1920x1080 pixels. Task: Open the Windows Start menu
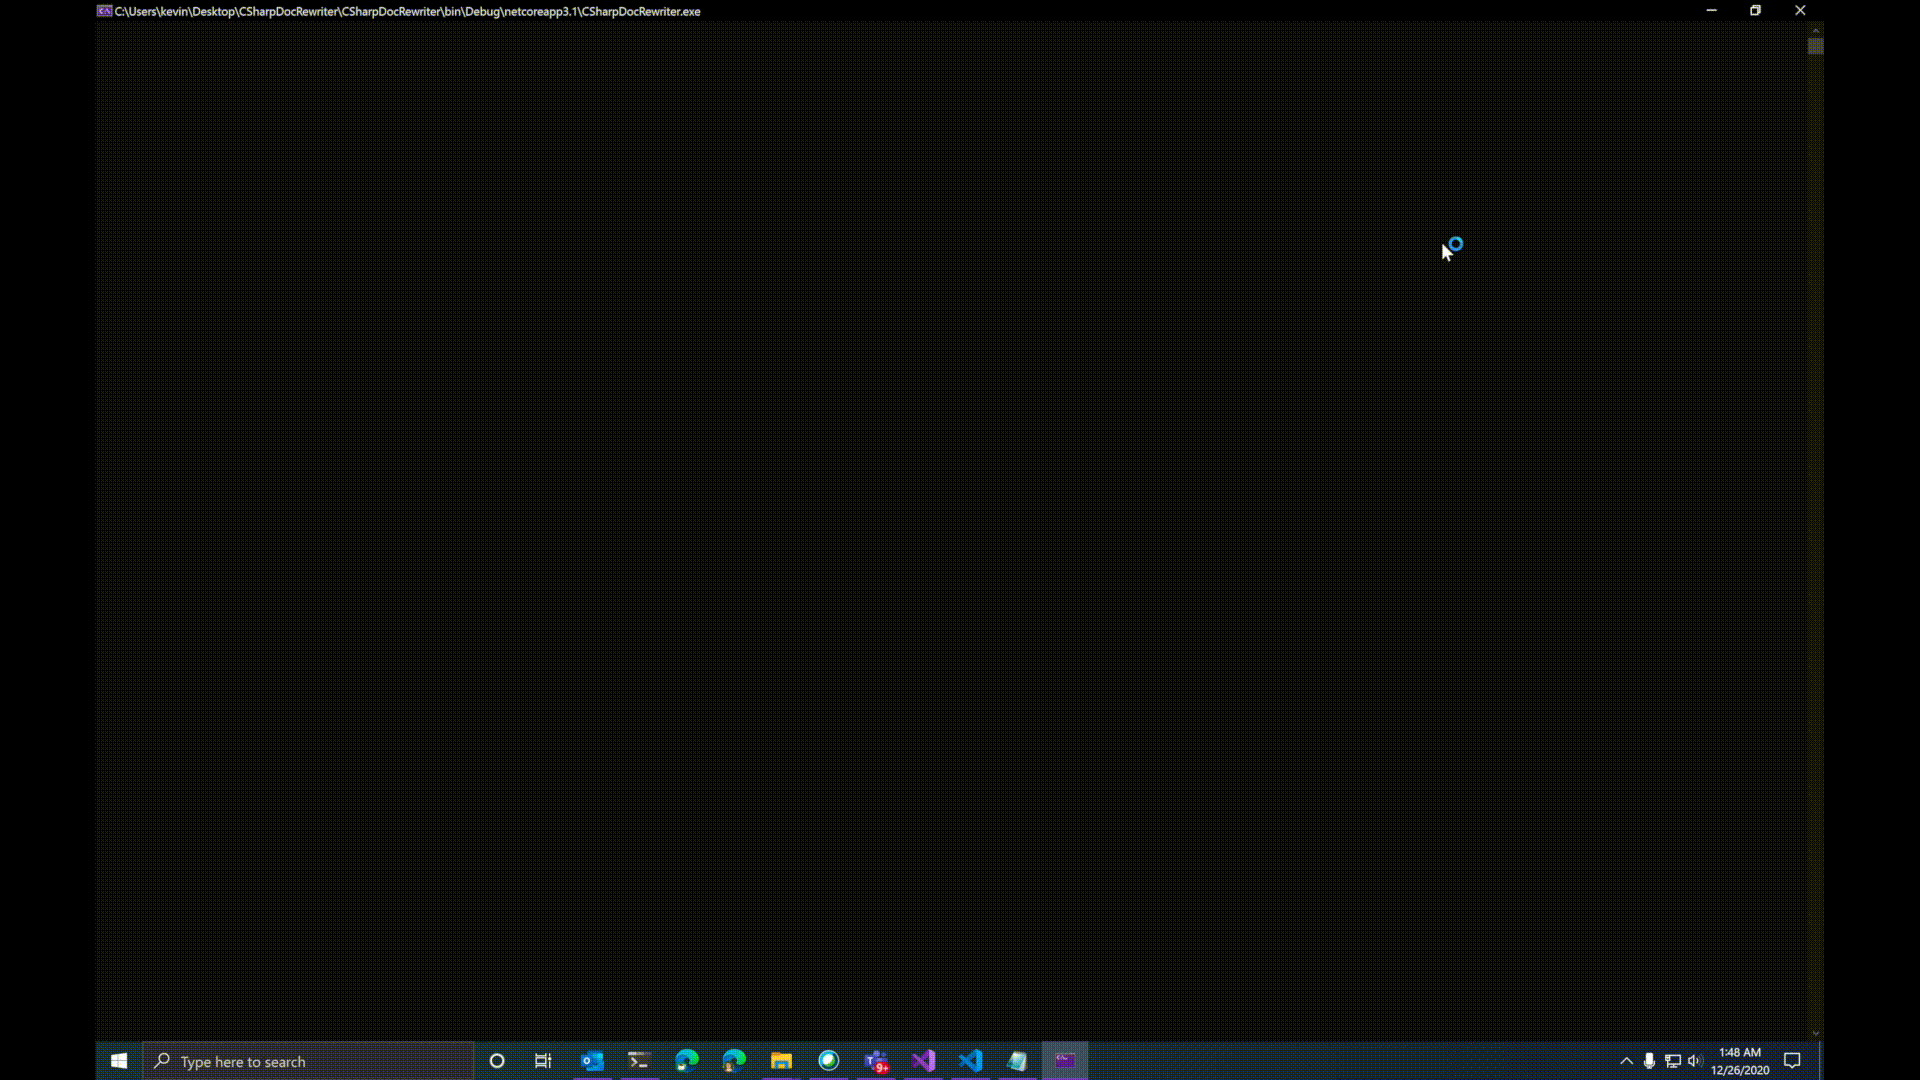click(119, 1061)
